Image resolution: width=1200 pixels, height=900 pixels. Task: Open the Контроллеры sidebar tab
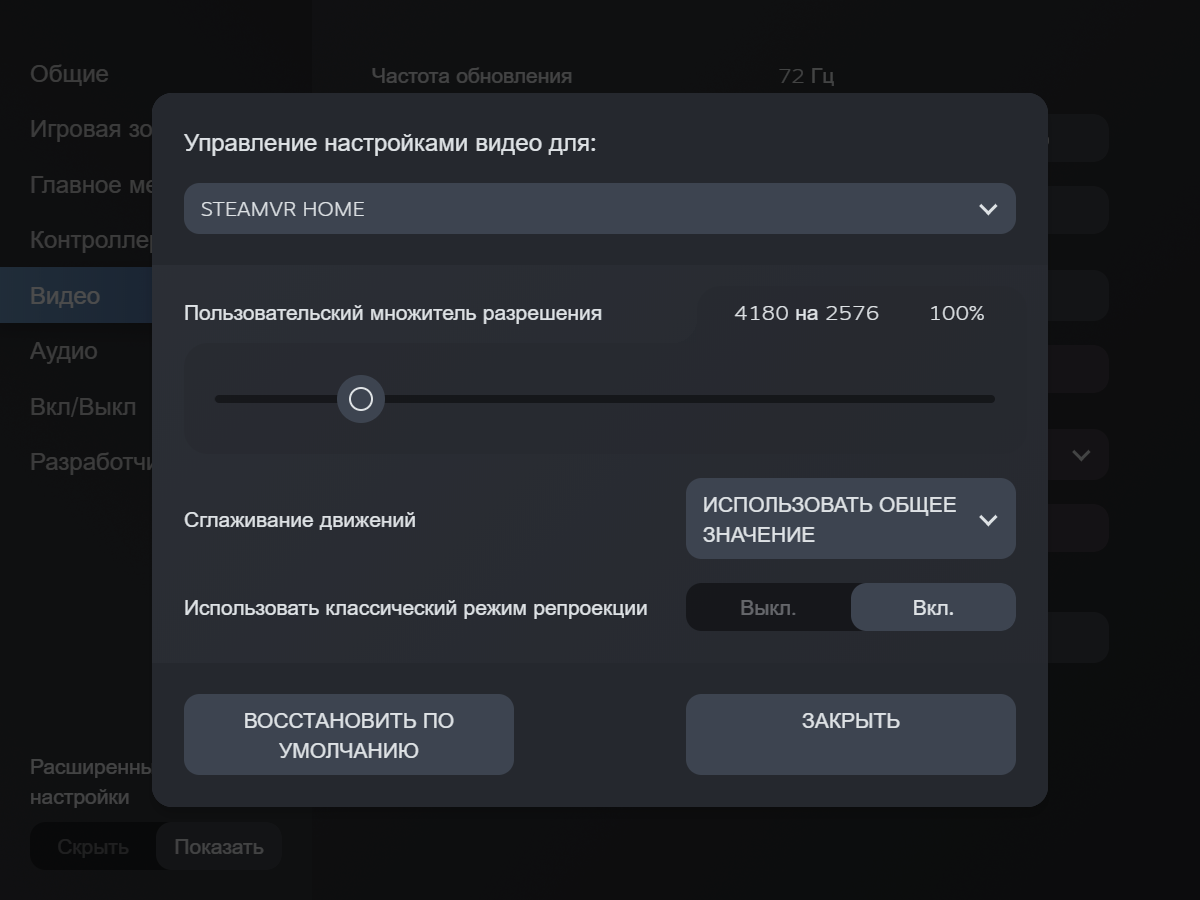pos(90,240)
